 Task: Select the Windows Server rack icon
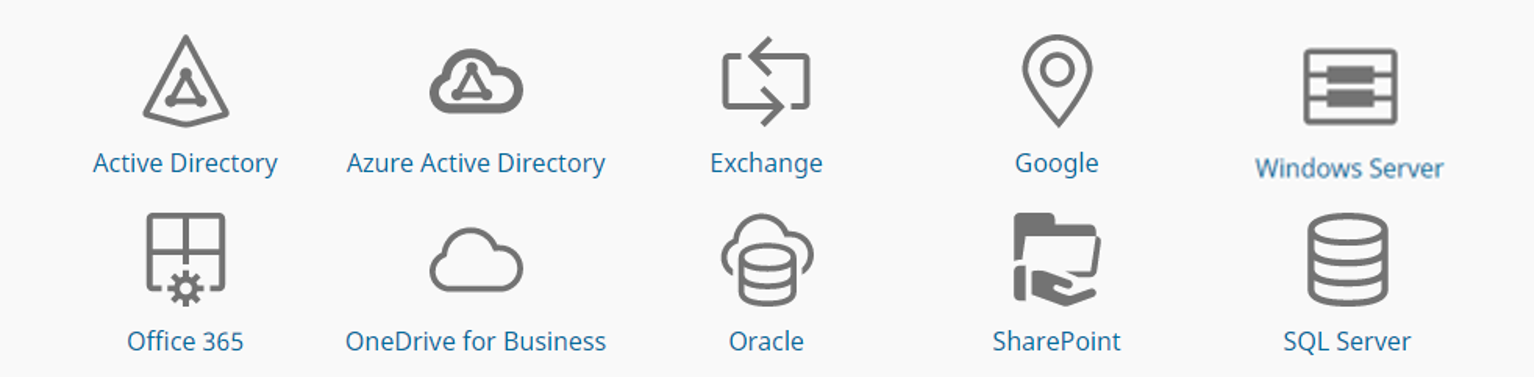[x=1349, y=87]
